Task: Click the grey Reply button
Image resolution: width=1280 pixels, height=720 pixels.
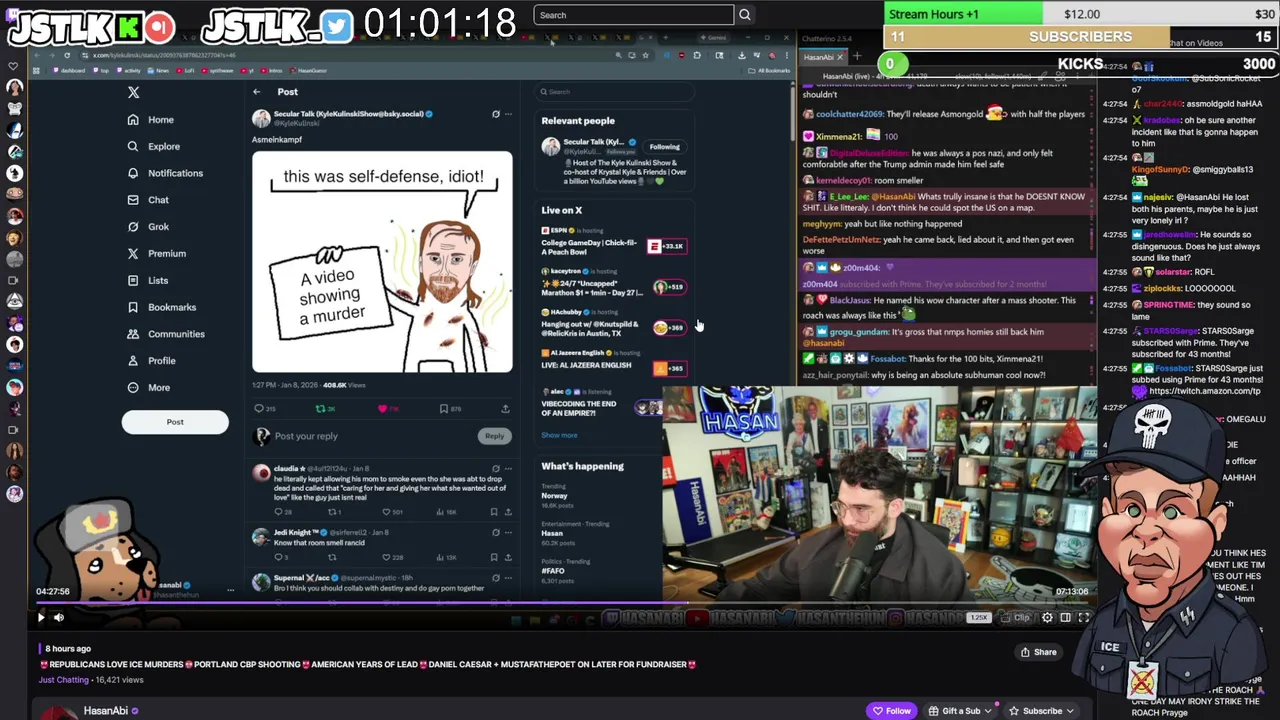Action: [x=495, y=436]
